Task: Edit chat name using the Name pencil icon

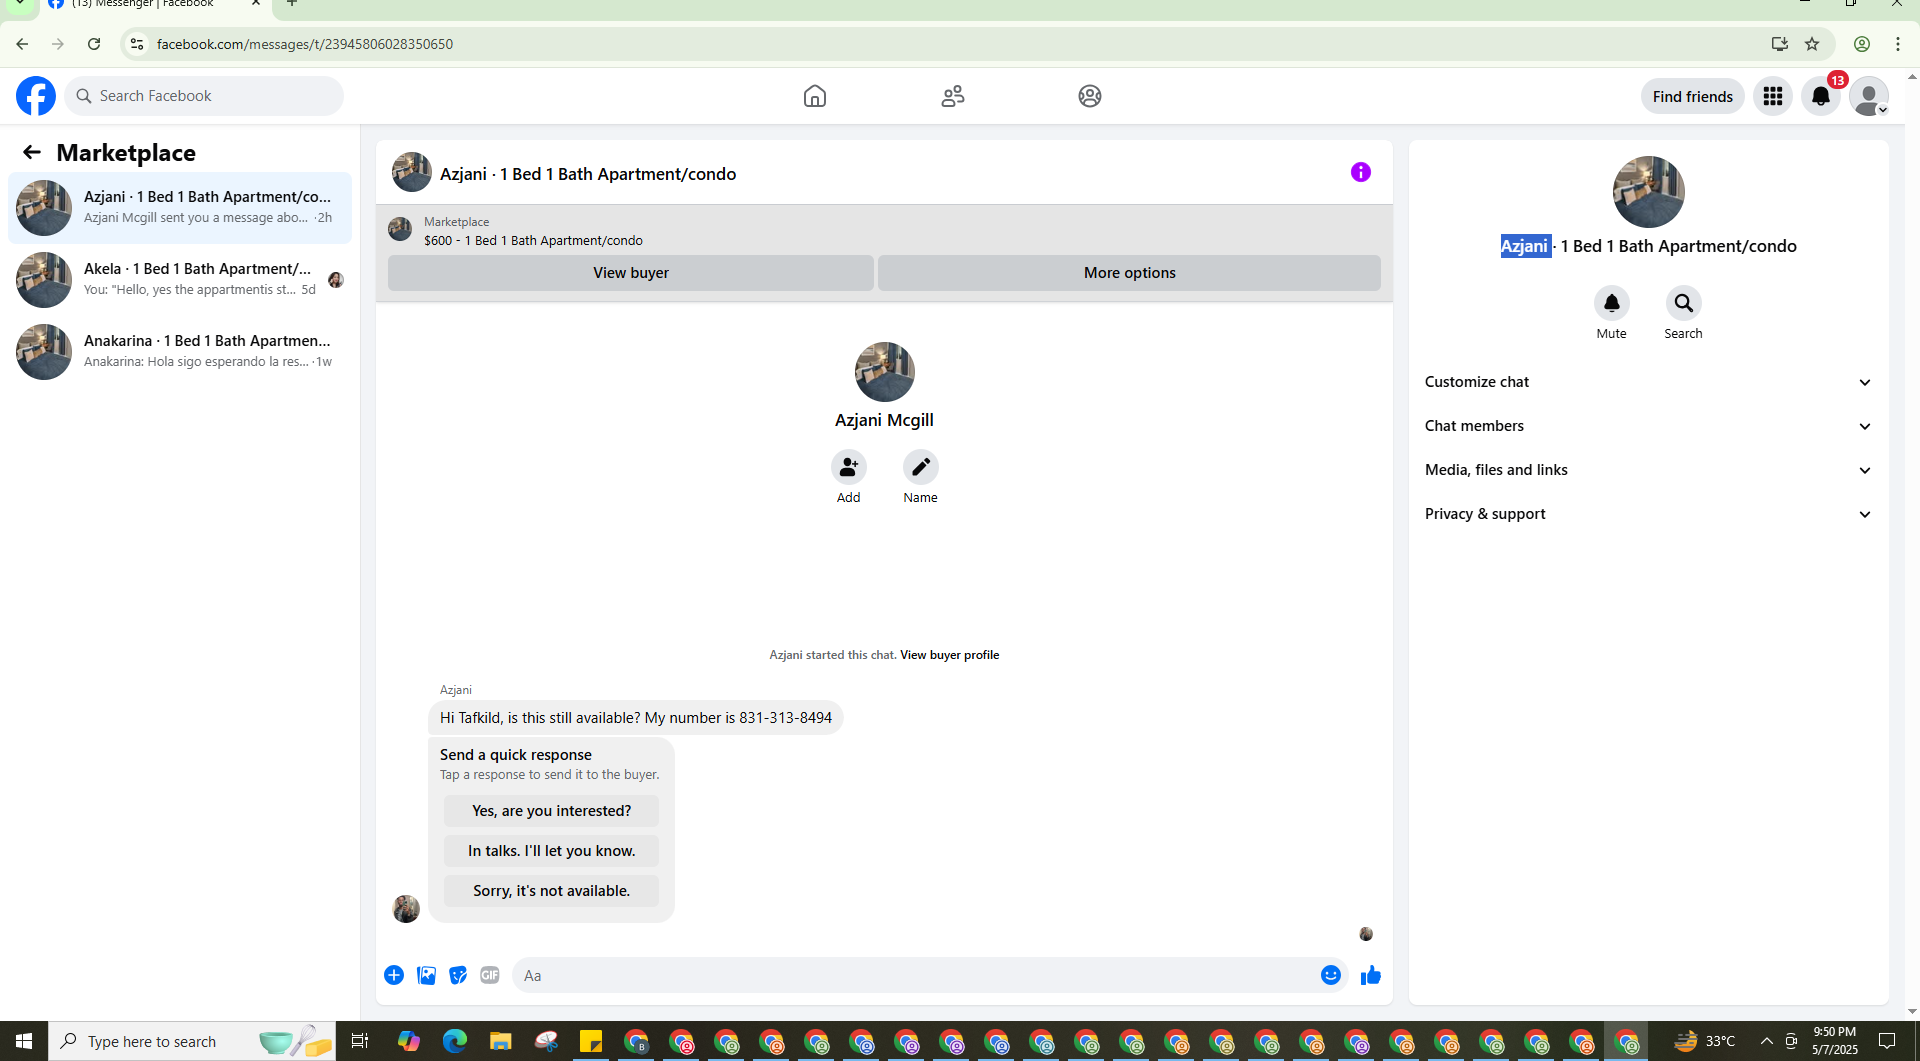Action: (x=920, y=467)
